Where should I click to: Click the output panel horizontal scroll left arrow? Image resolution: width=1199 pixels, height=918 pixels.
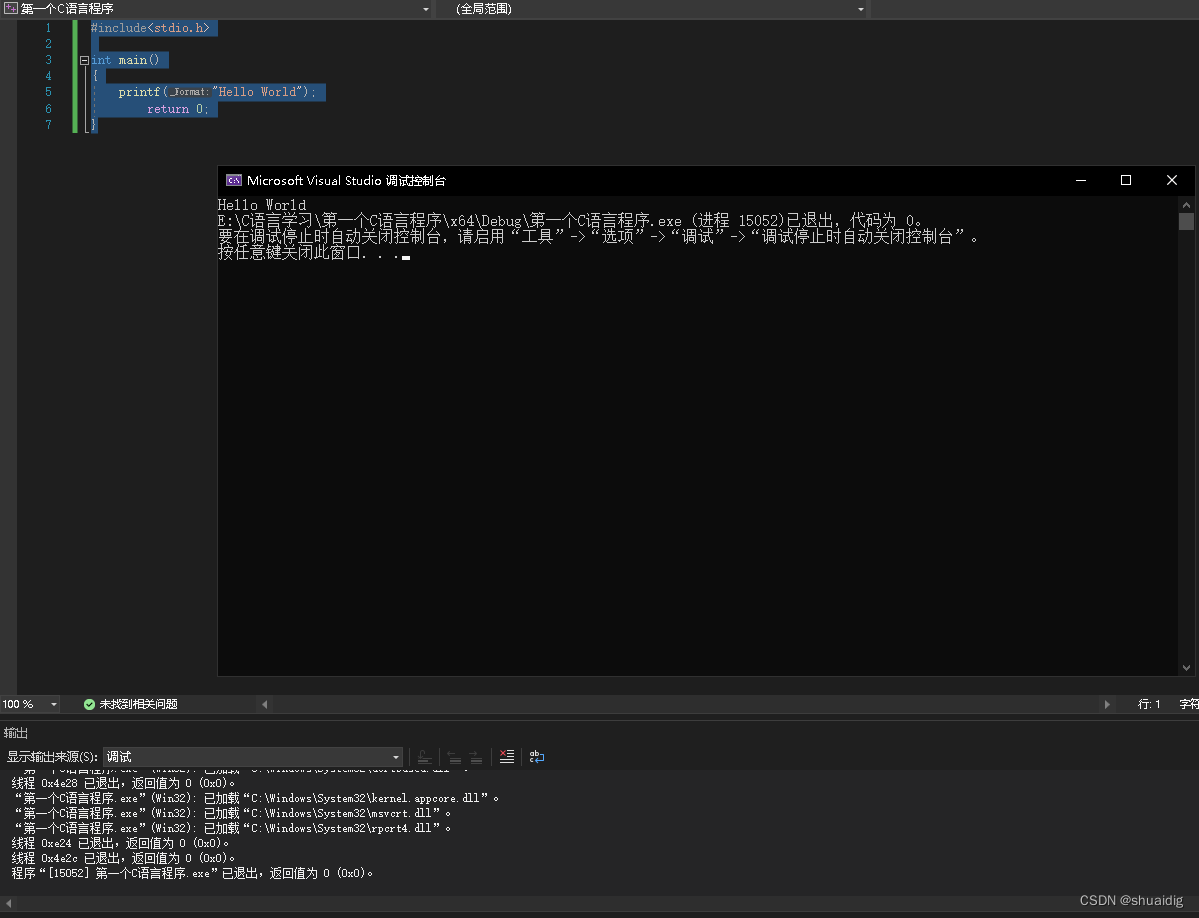8,903
